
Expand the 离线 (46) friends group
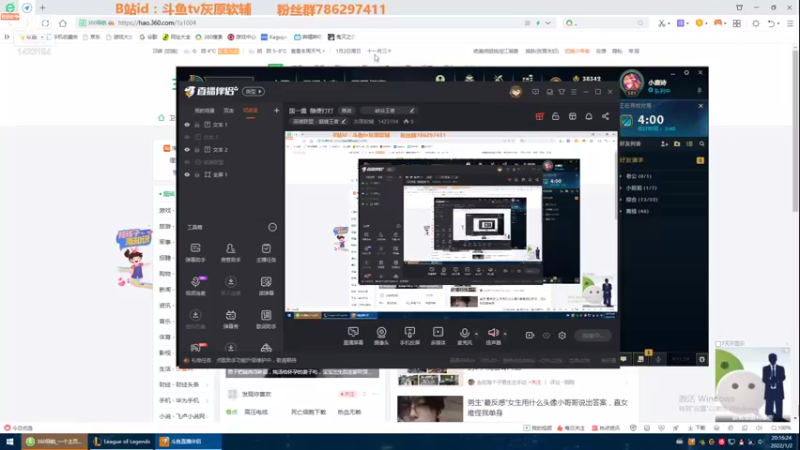click(x=636, y=211)
